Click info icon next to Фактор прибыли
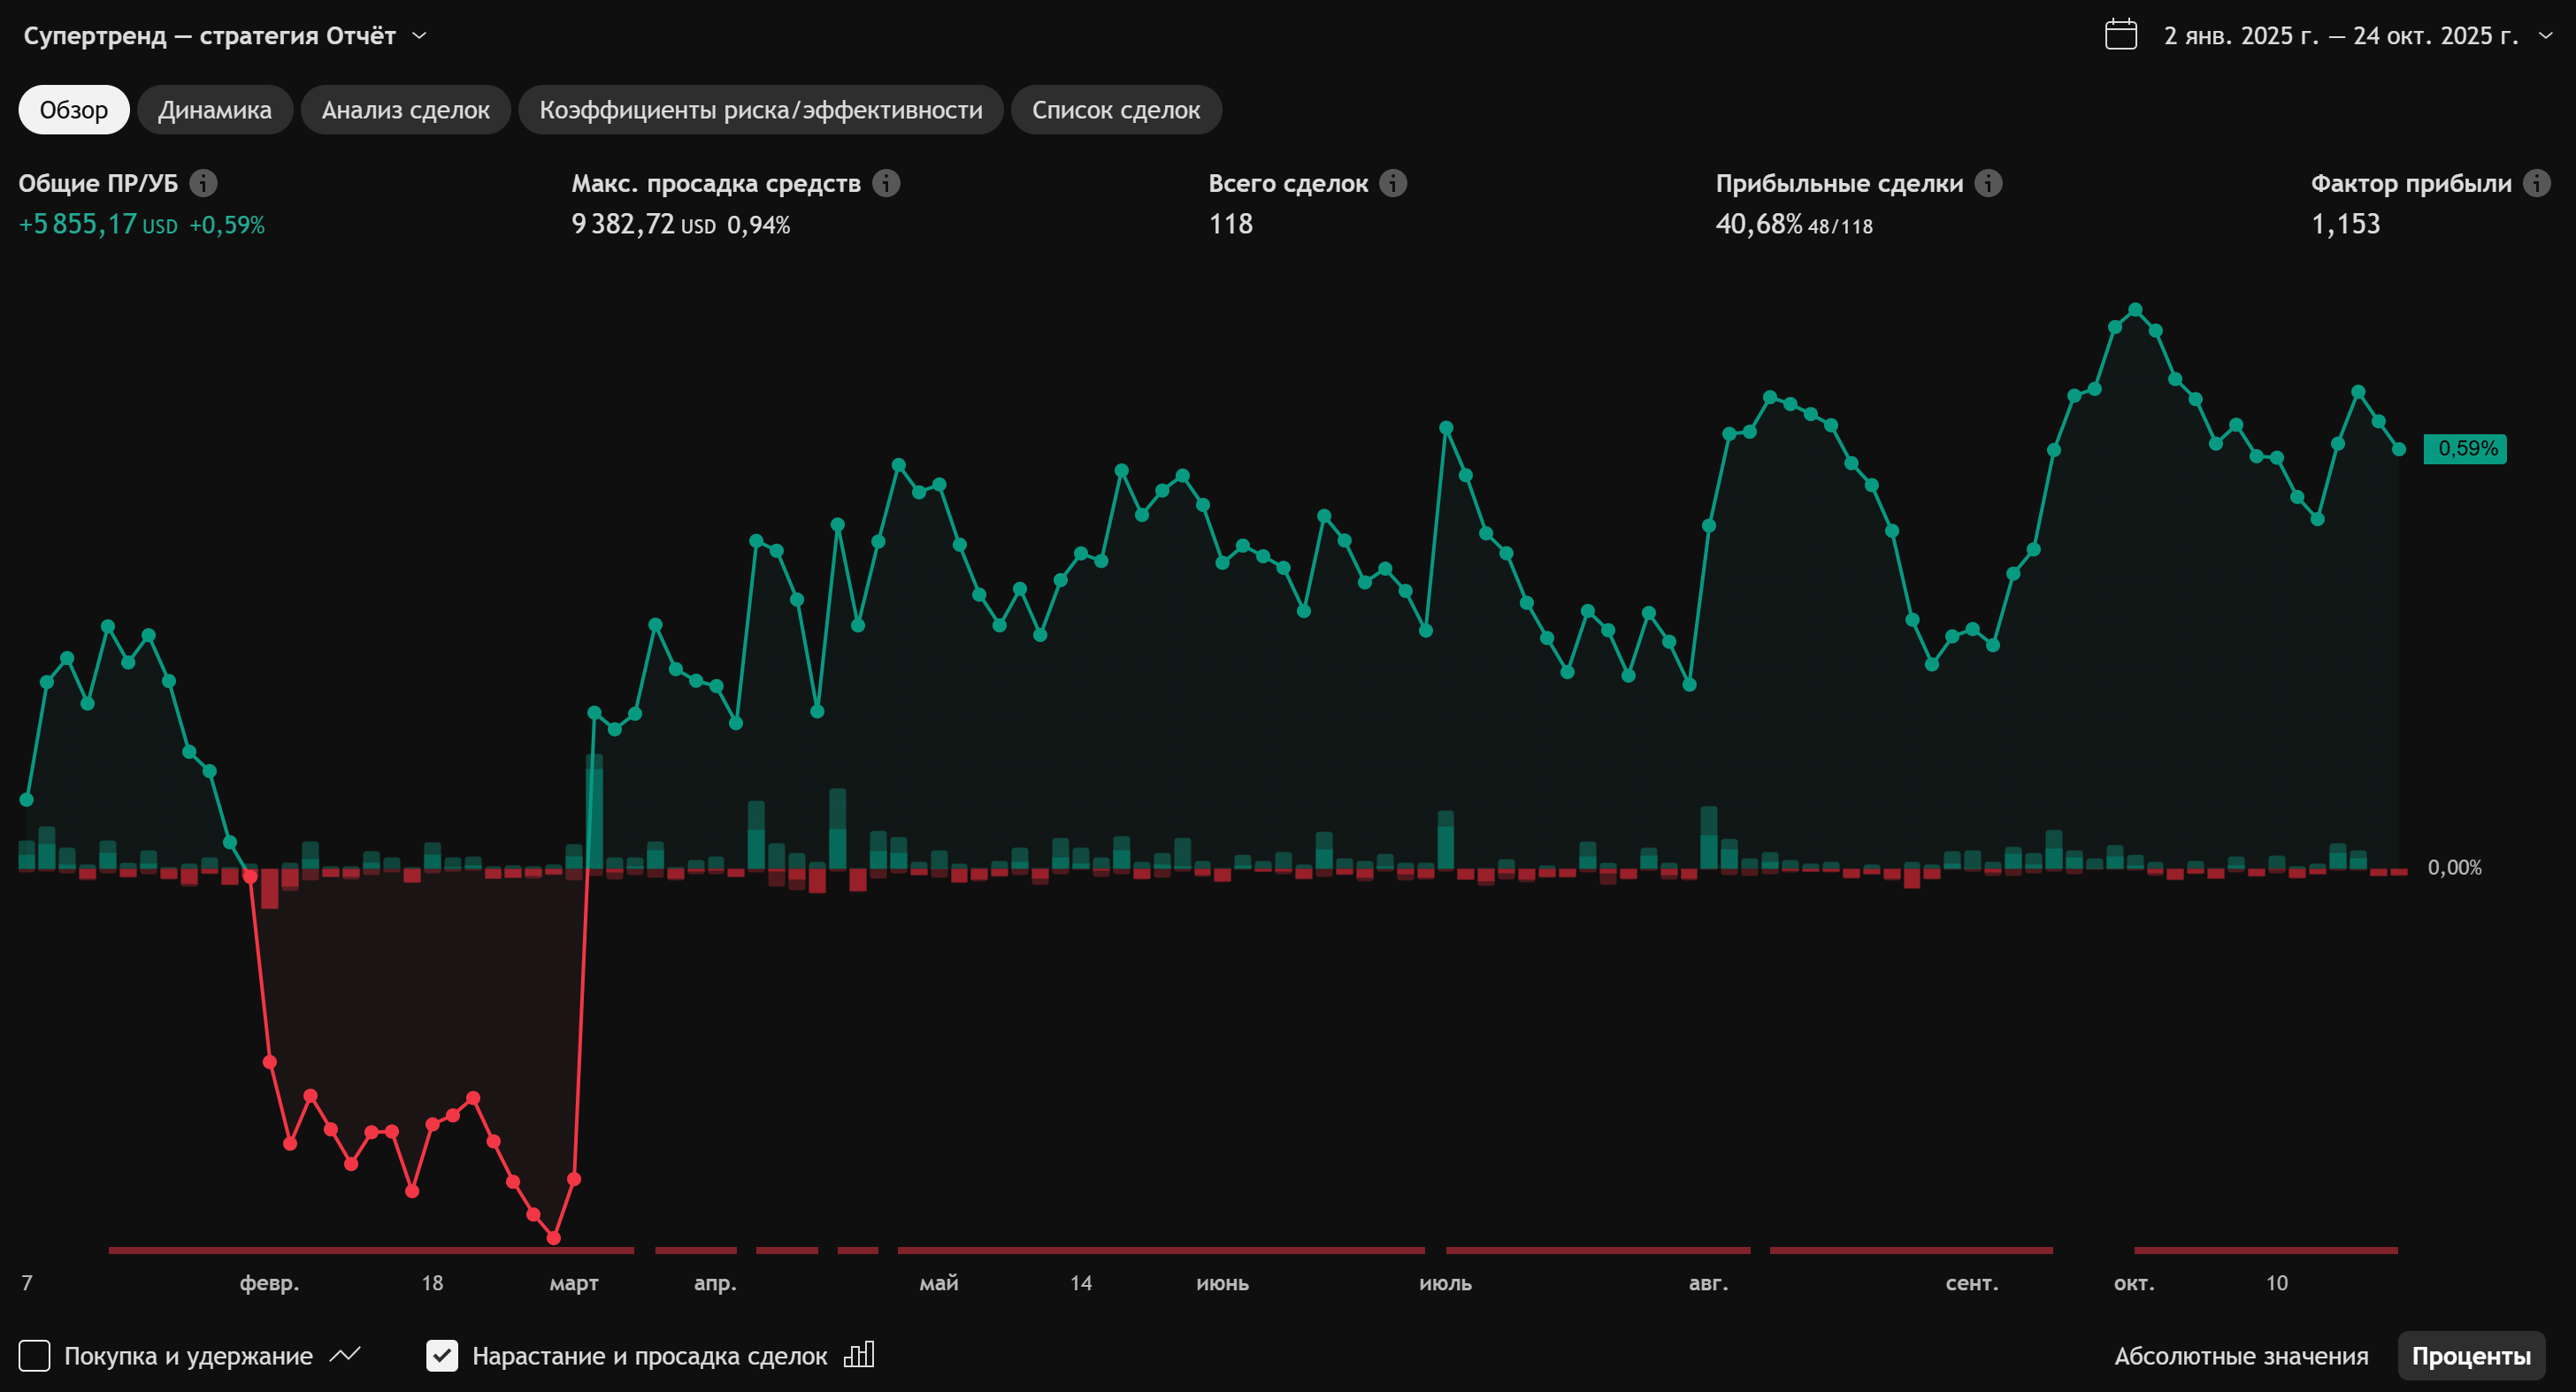The width and height of the screenshot is (2576, 1392). [x=2536, y=183]
